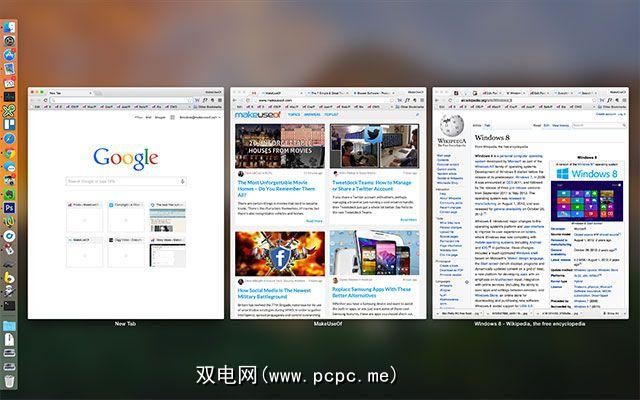Click the TOP LIST menu on MakeUseOf

(331, 115)
